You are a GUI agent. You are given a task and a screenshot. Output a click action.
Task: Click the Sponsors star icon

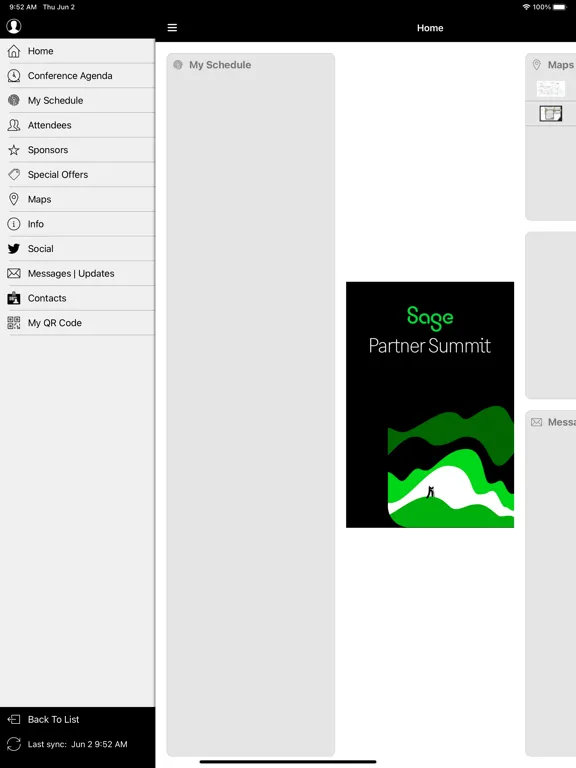coord(14,150)
